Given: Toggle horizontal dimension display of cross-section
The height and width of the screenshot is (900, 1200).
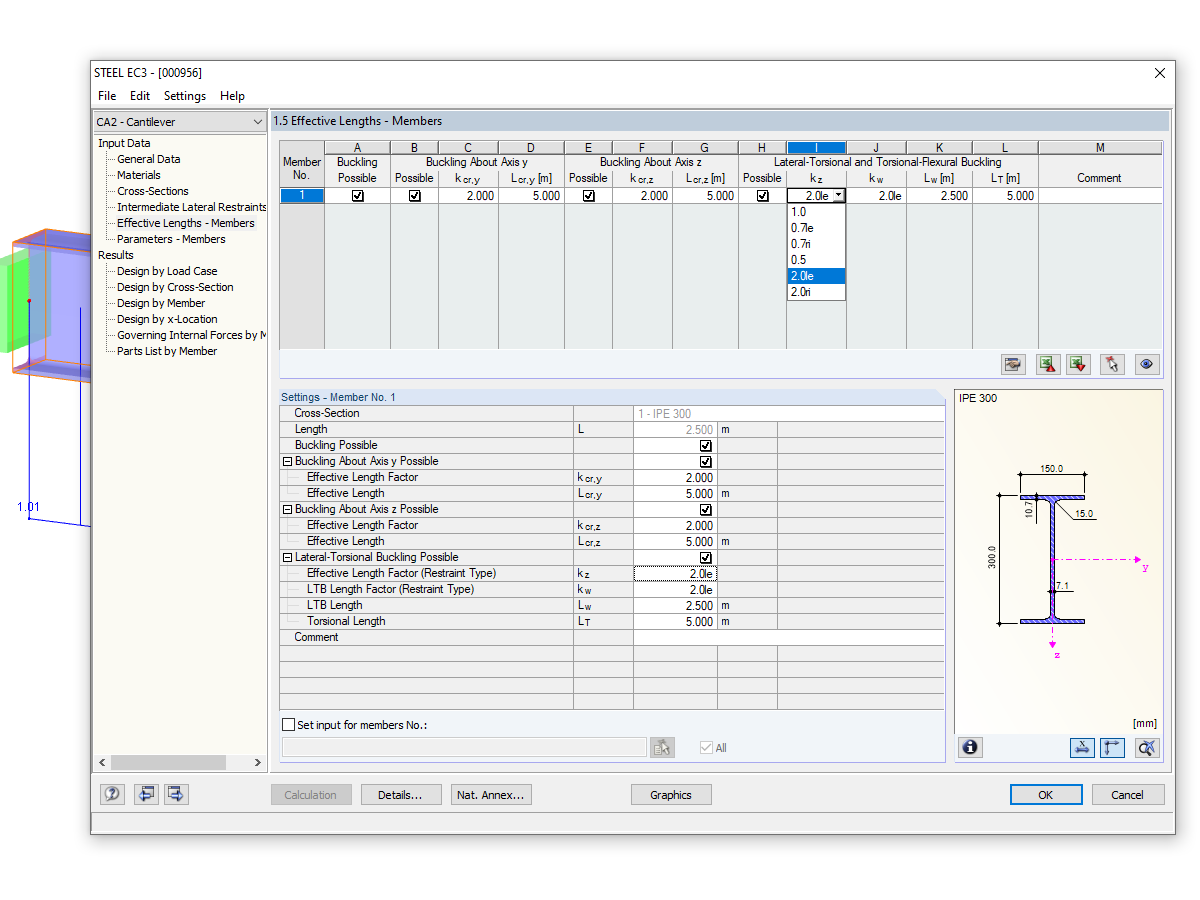Looking at the screenshot, I should [x=1082, y=747].
